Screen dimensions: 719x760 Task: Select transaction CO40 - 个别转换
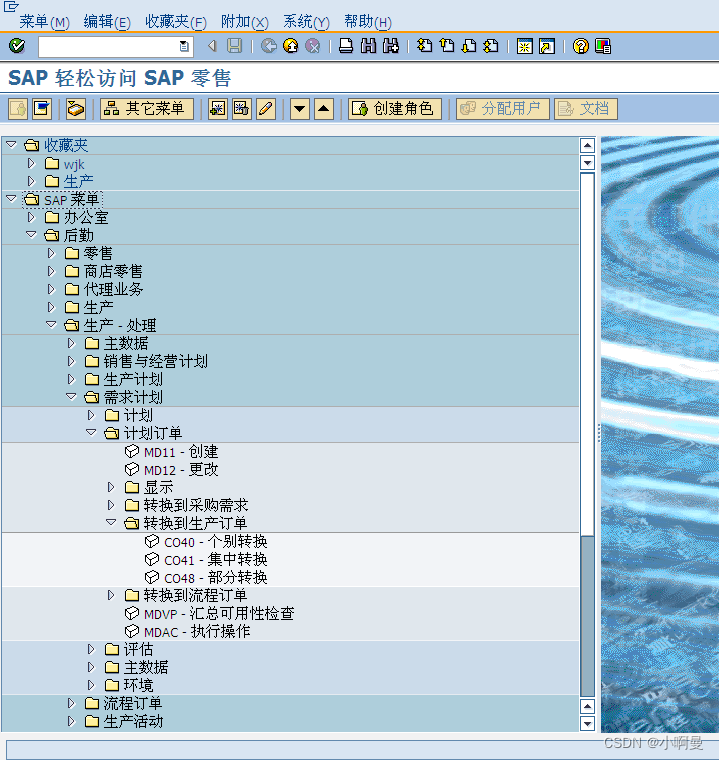click(216, 541)
